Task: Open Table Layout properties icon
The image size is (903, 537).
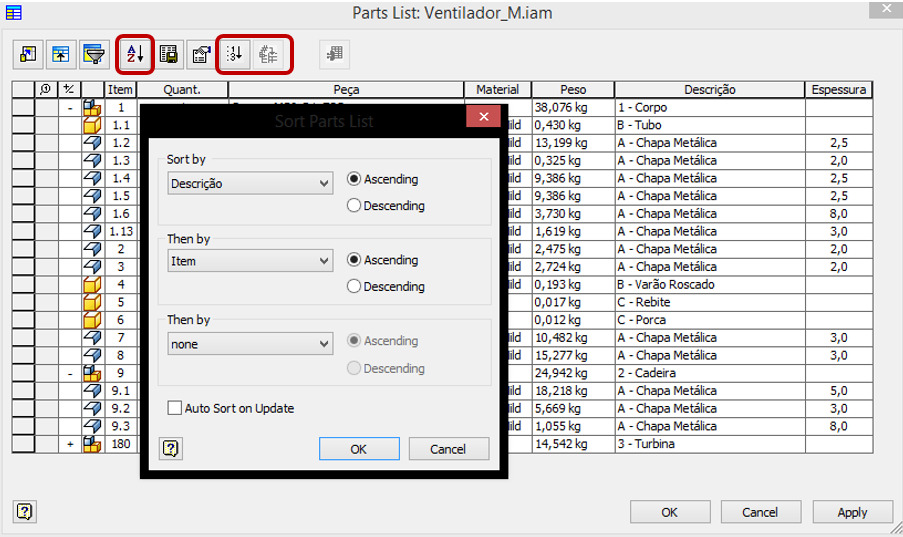Action: pos(202,55)
